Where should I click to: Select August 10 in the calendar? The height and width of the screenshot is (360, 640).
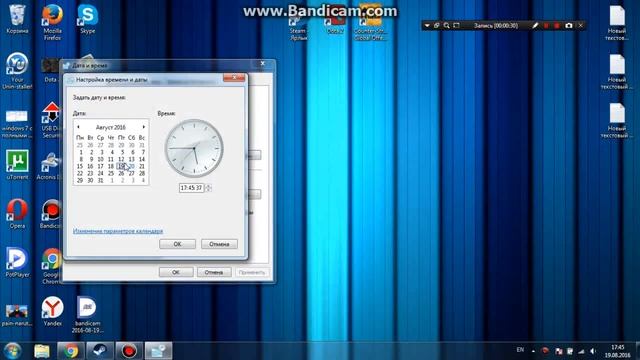click(100, 159)
